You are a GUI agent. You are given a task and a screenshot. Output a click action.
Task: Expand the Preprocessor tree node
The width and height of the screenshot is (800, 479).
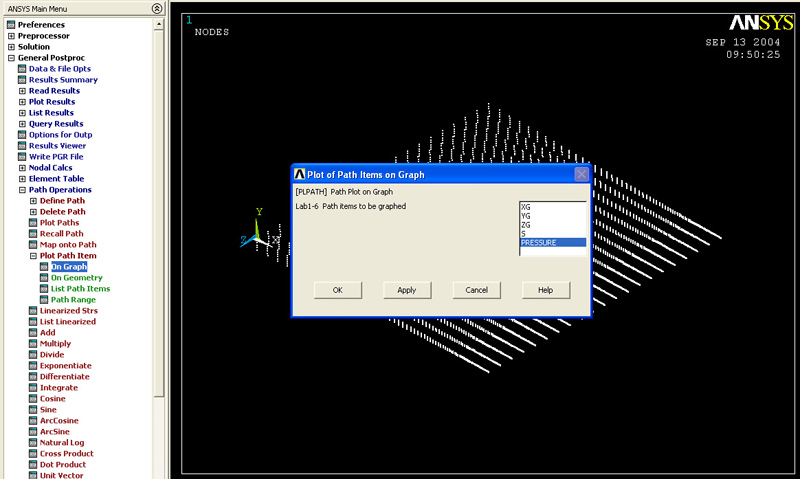point(11,36)
